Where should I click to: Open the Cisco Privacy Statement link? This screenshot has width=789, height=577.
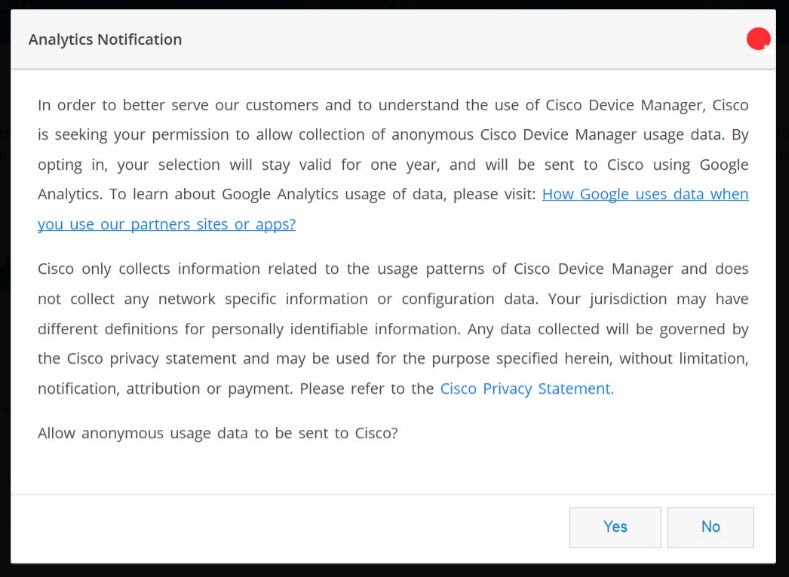pyautogui.click(x=527, y=388)
